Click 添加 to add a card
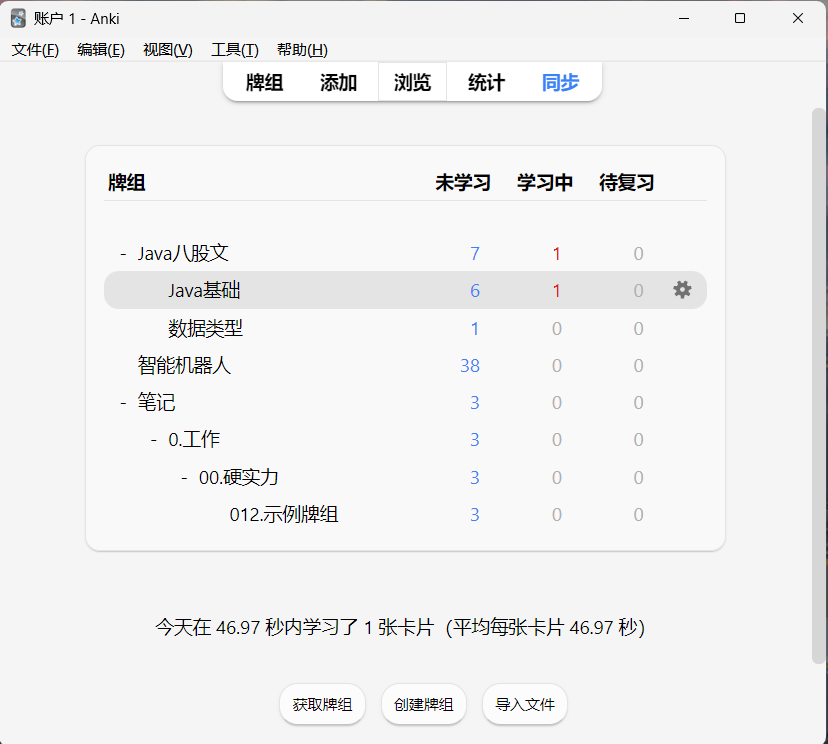Viewport: 828px width, 744px height. 338,82
